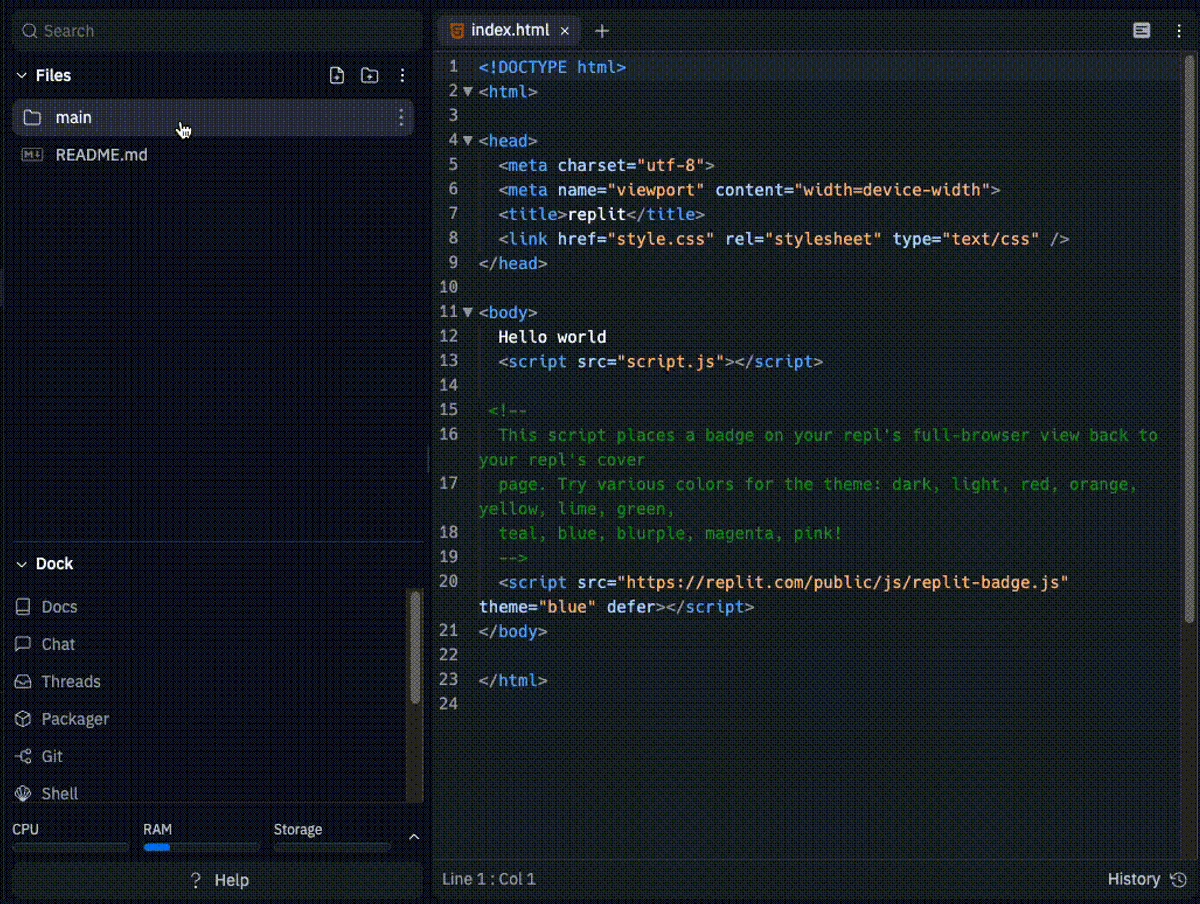Image resolution: width=1200 pixels, height=904 pixels.
Task: Click the replit-badge.js URL on line 20
Action: 843,583
